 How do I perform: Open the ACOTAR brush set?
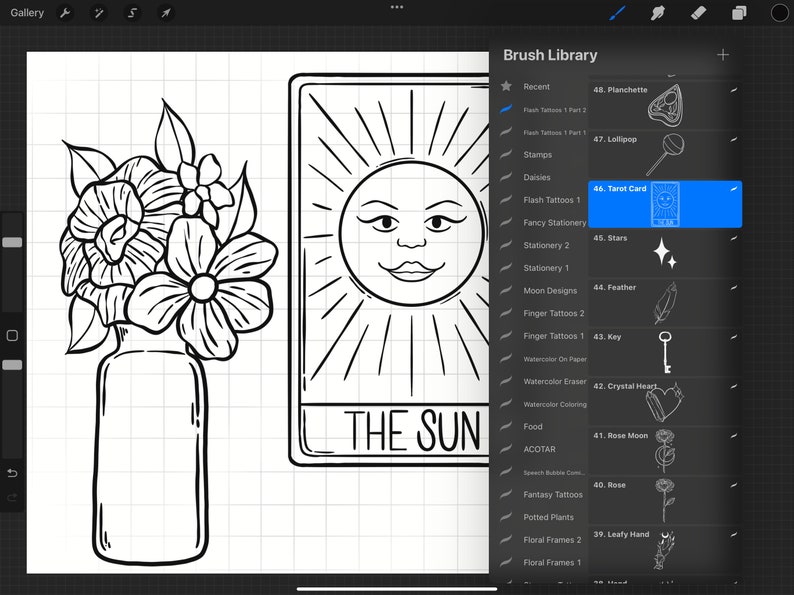pyautogui.click(x=539, y=449)
